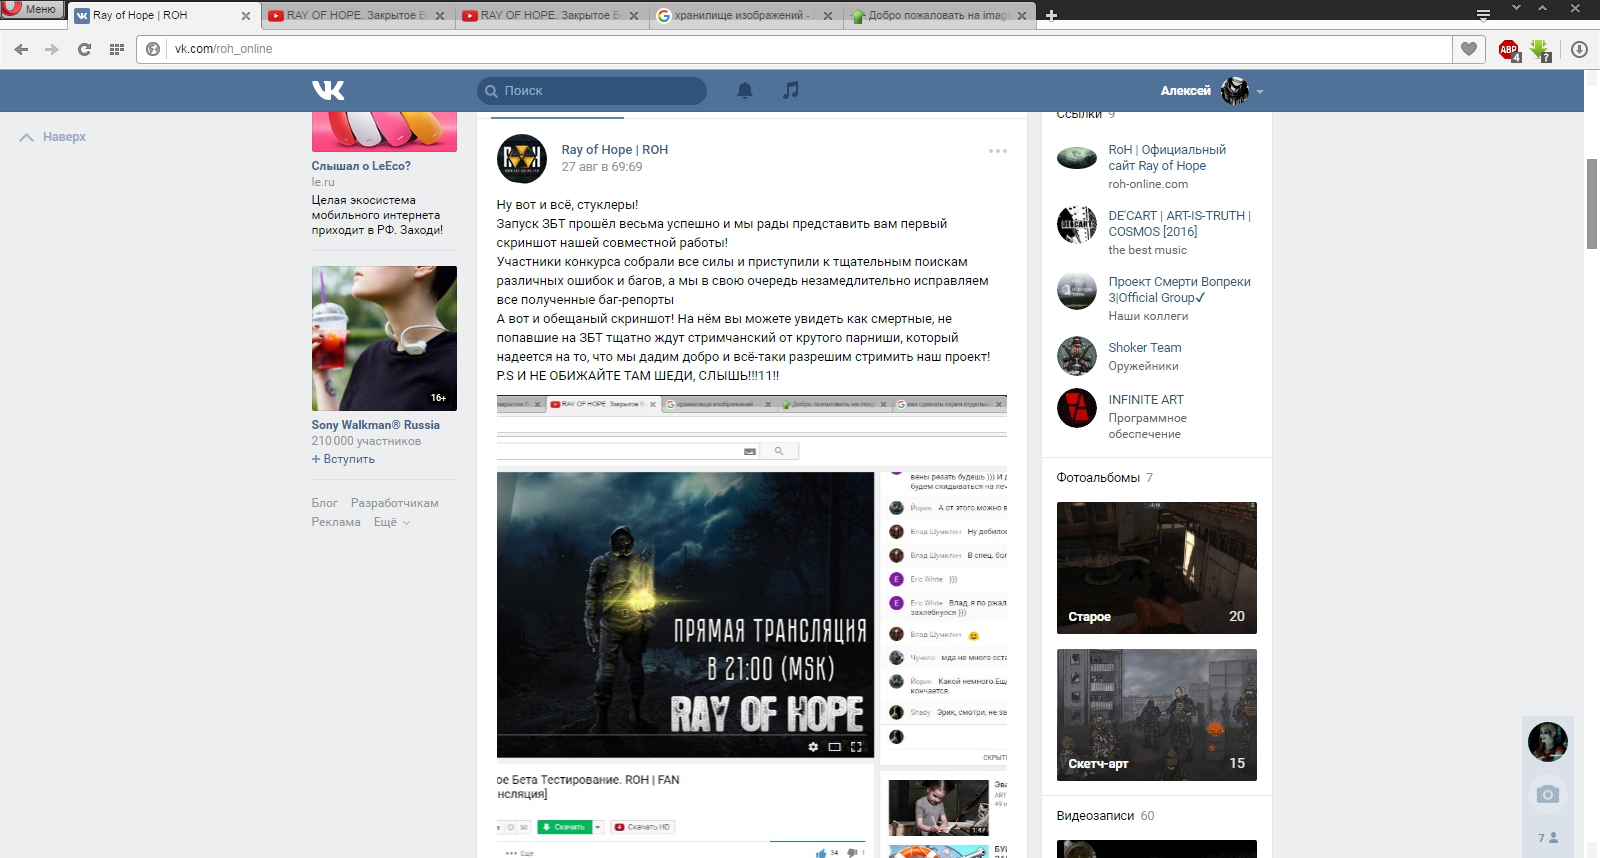The image size is (1600, 858).
Task: Switch to Добро пожаловать на imag tab
Action: click(936, 15)
